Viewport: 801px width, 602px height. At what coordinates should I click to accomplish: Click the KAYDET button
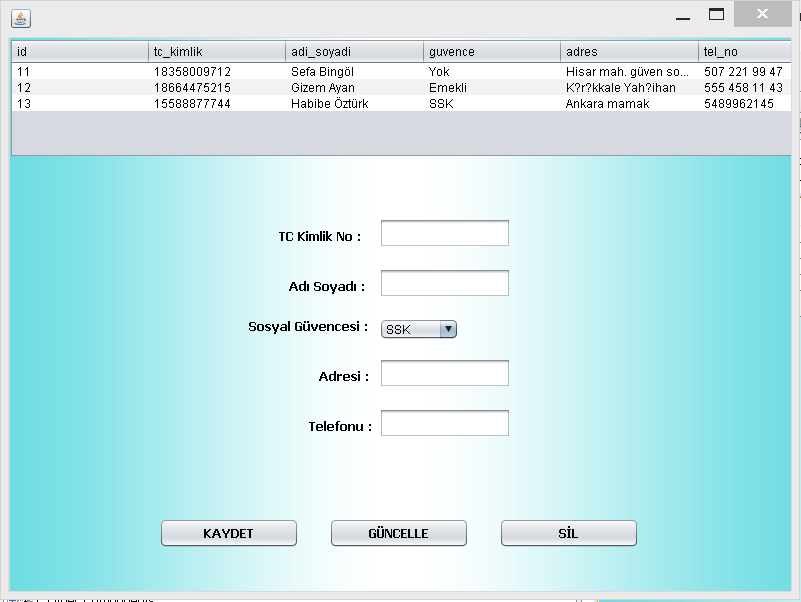pyautogui.click(x=228, y=533)
